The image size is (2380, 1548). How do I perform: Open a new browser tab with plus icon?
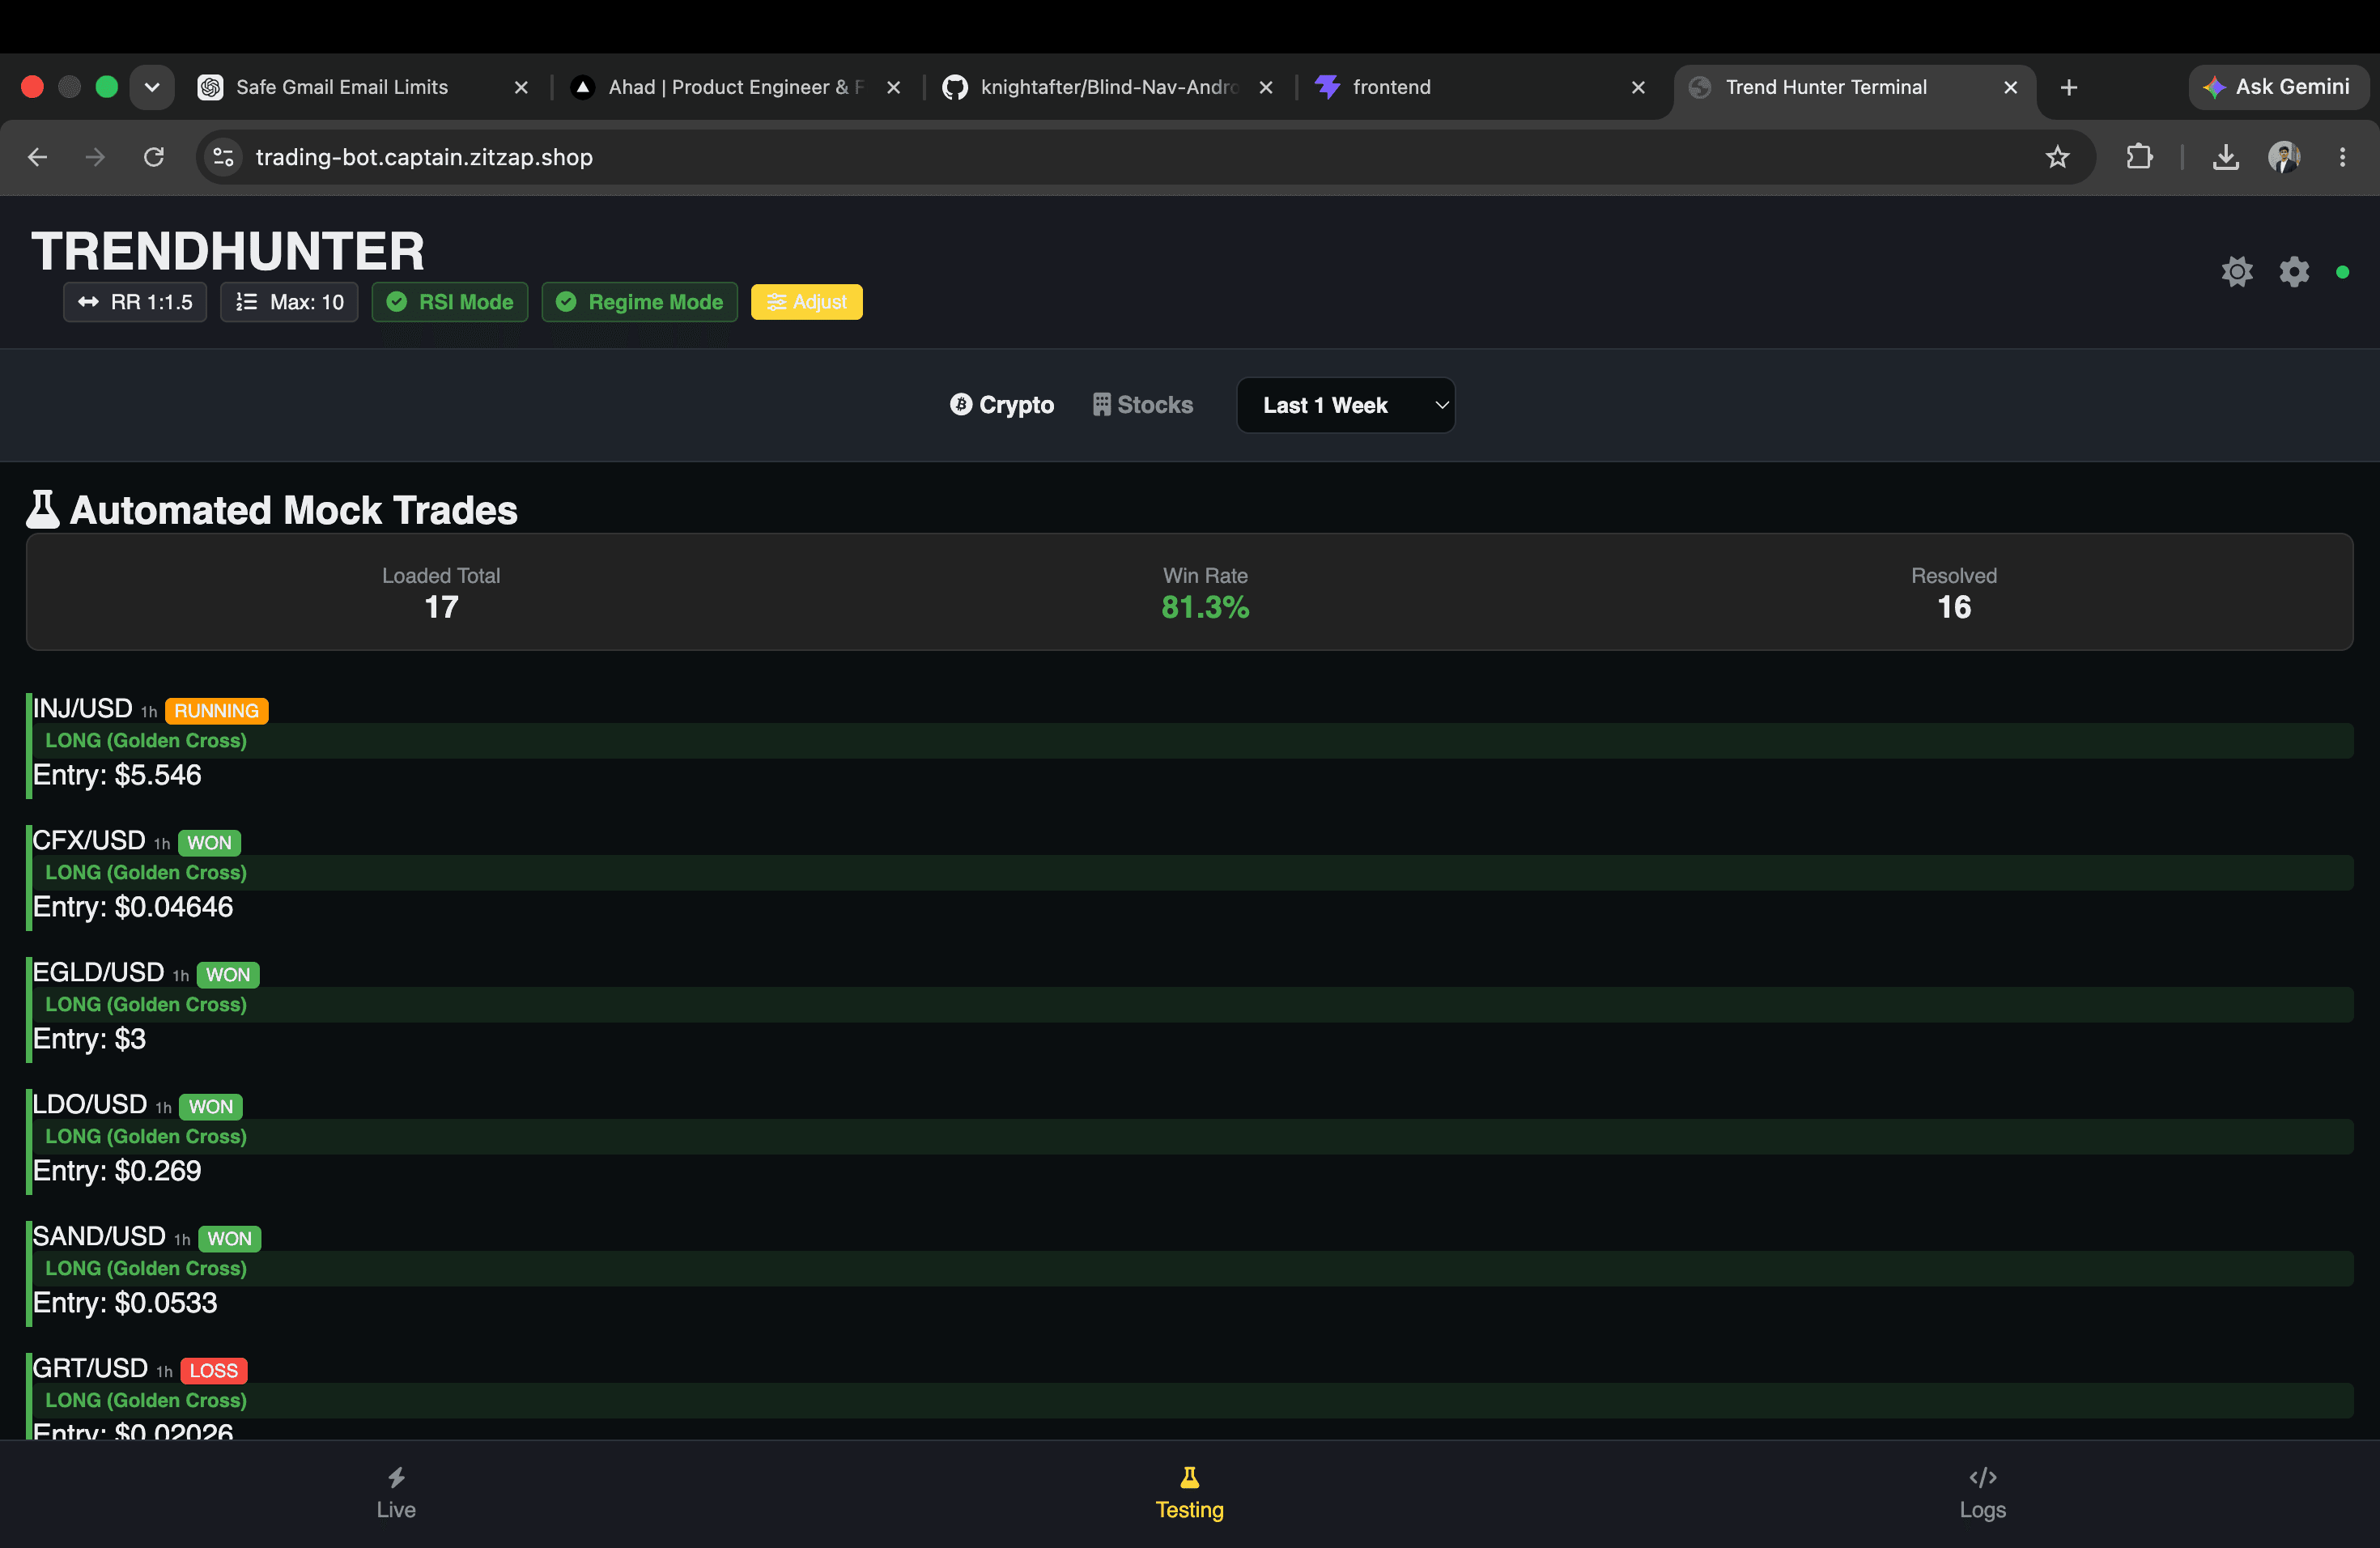2069,88
